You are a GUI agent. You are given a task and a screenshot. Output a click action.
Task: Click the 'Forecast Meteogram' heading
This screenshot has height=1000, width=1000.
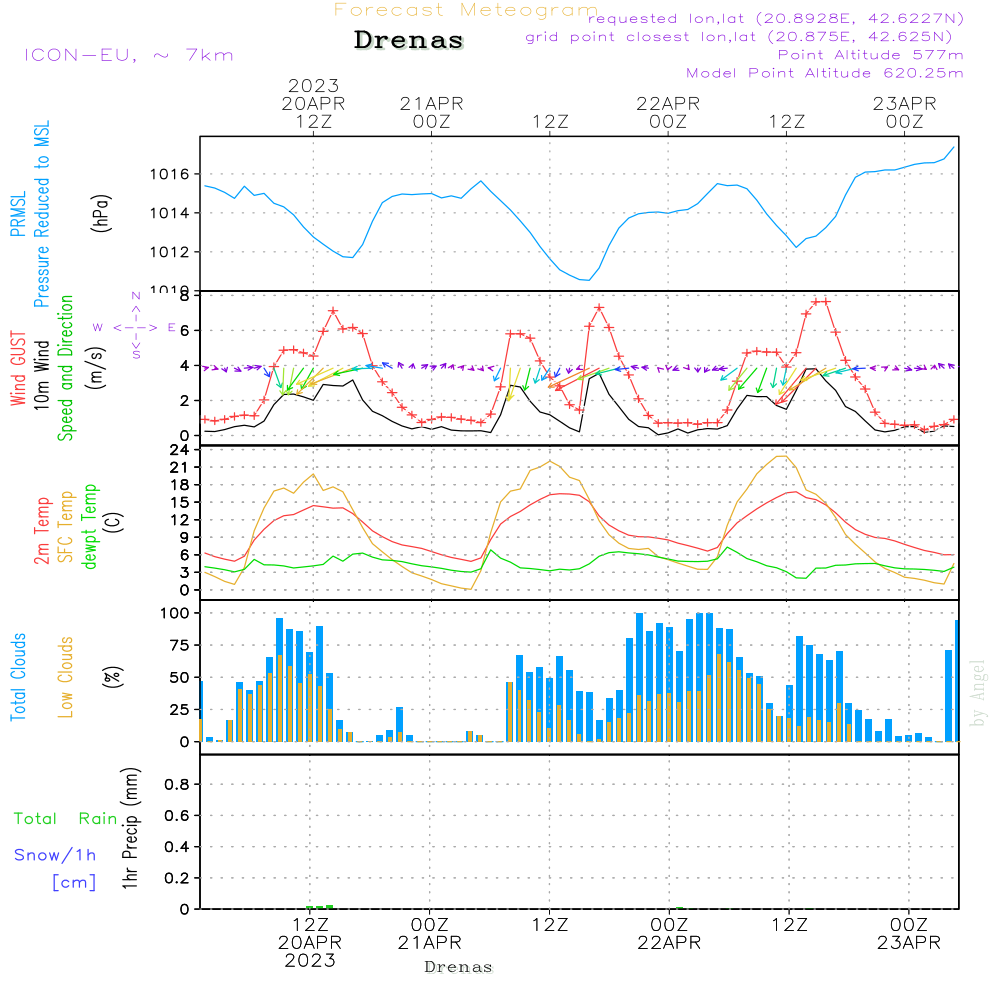[466, 10]
